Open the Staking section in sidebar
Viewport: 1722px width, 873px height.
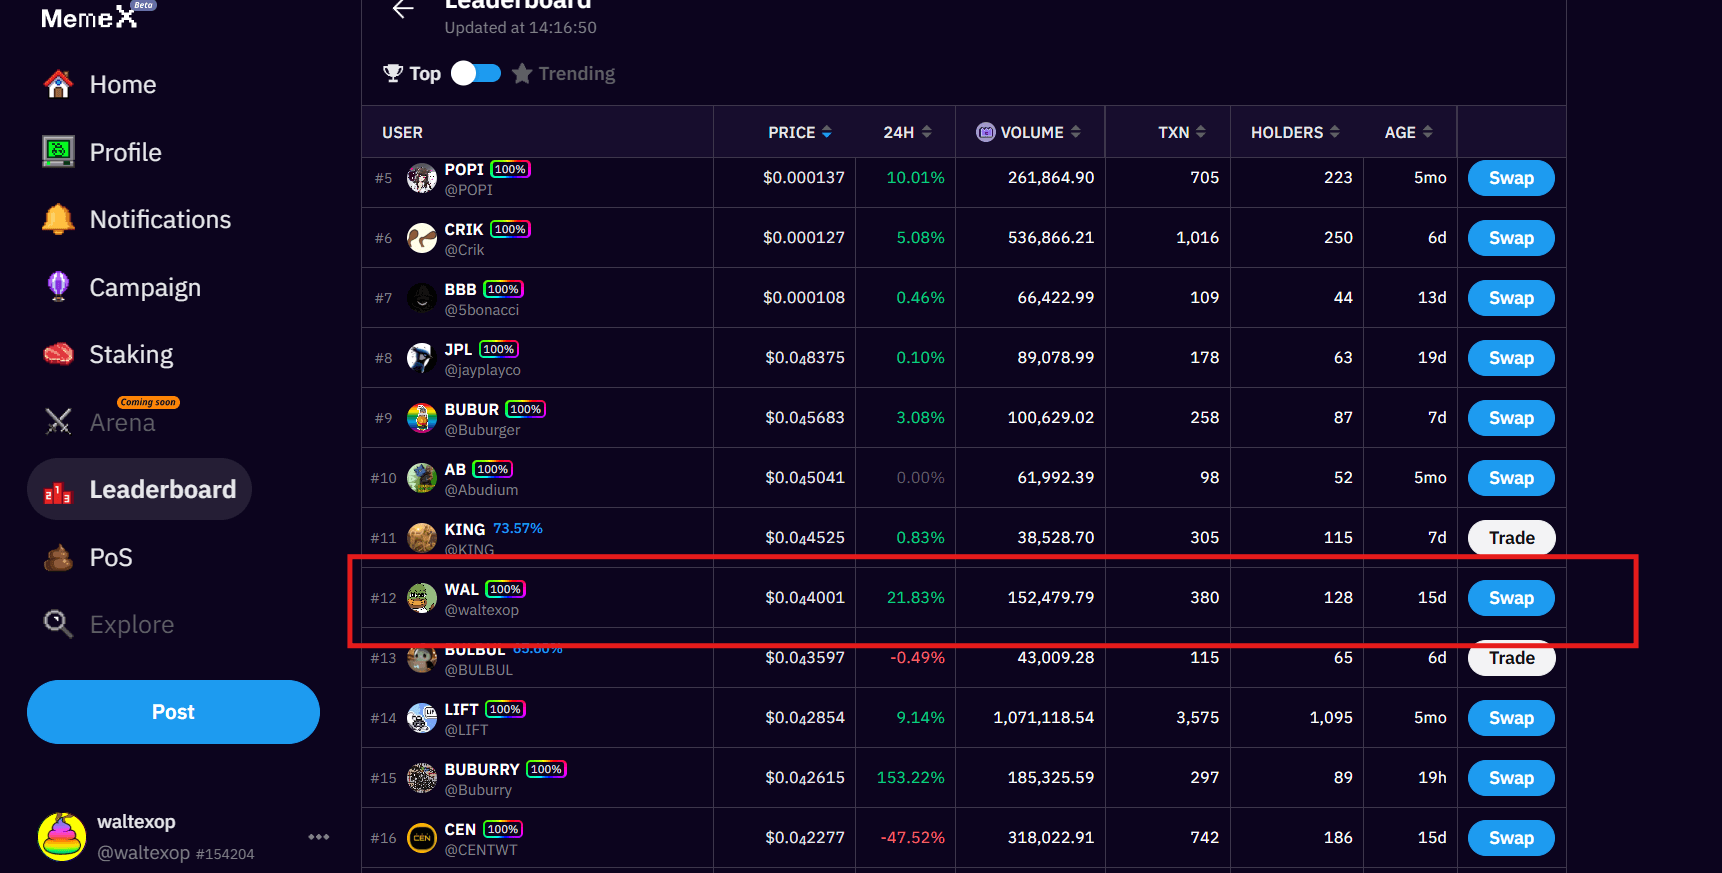pos(130,355)
